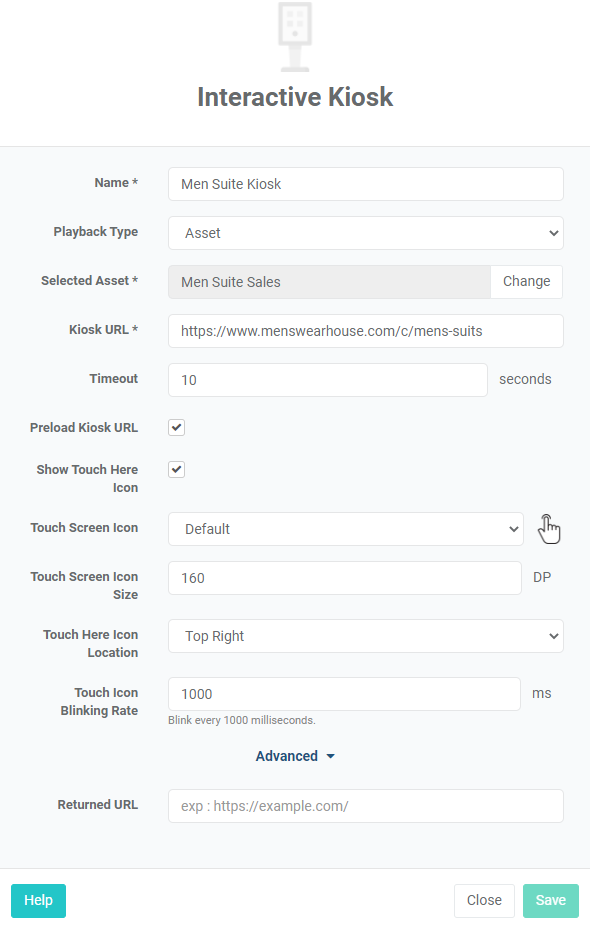Viewport: 590px width, 933px height.
Task: Open the Touch Screen Icon dropdown
Action: pyautogui.click(x=346, y=529)
